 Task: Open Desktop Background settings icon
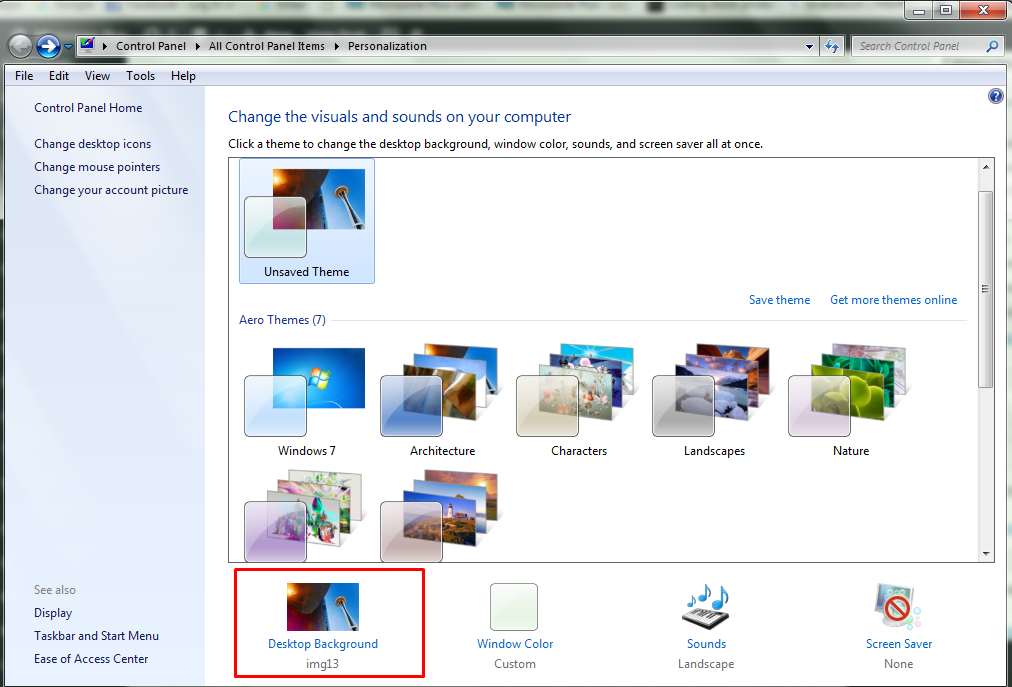[x=322, y=607]
